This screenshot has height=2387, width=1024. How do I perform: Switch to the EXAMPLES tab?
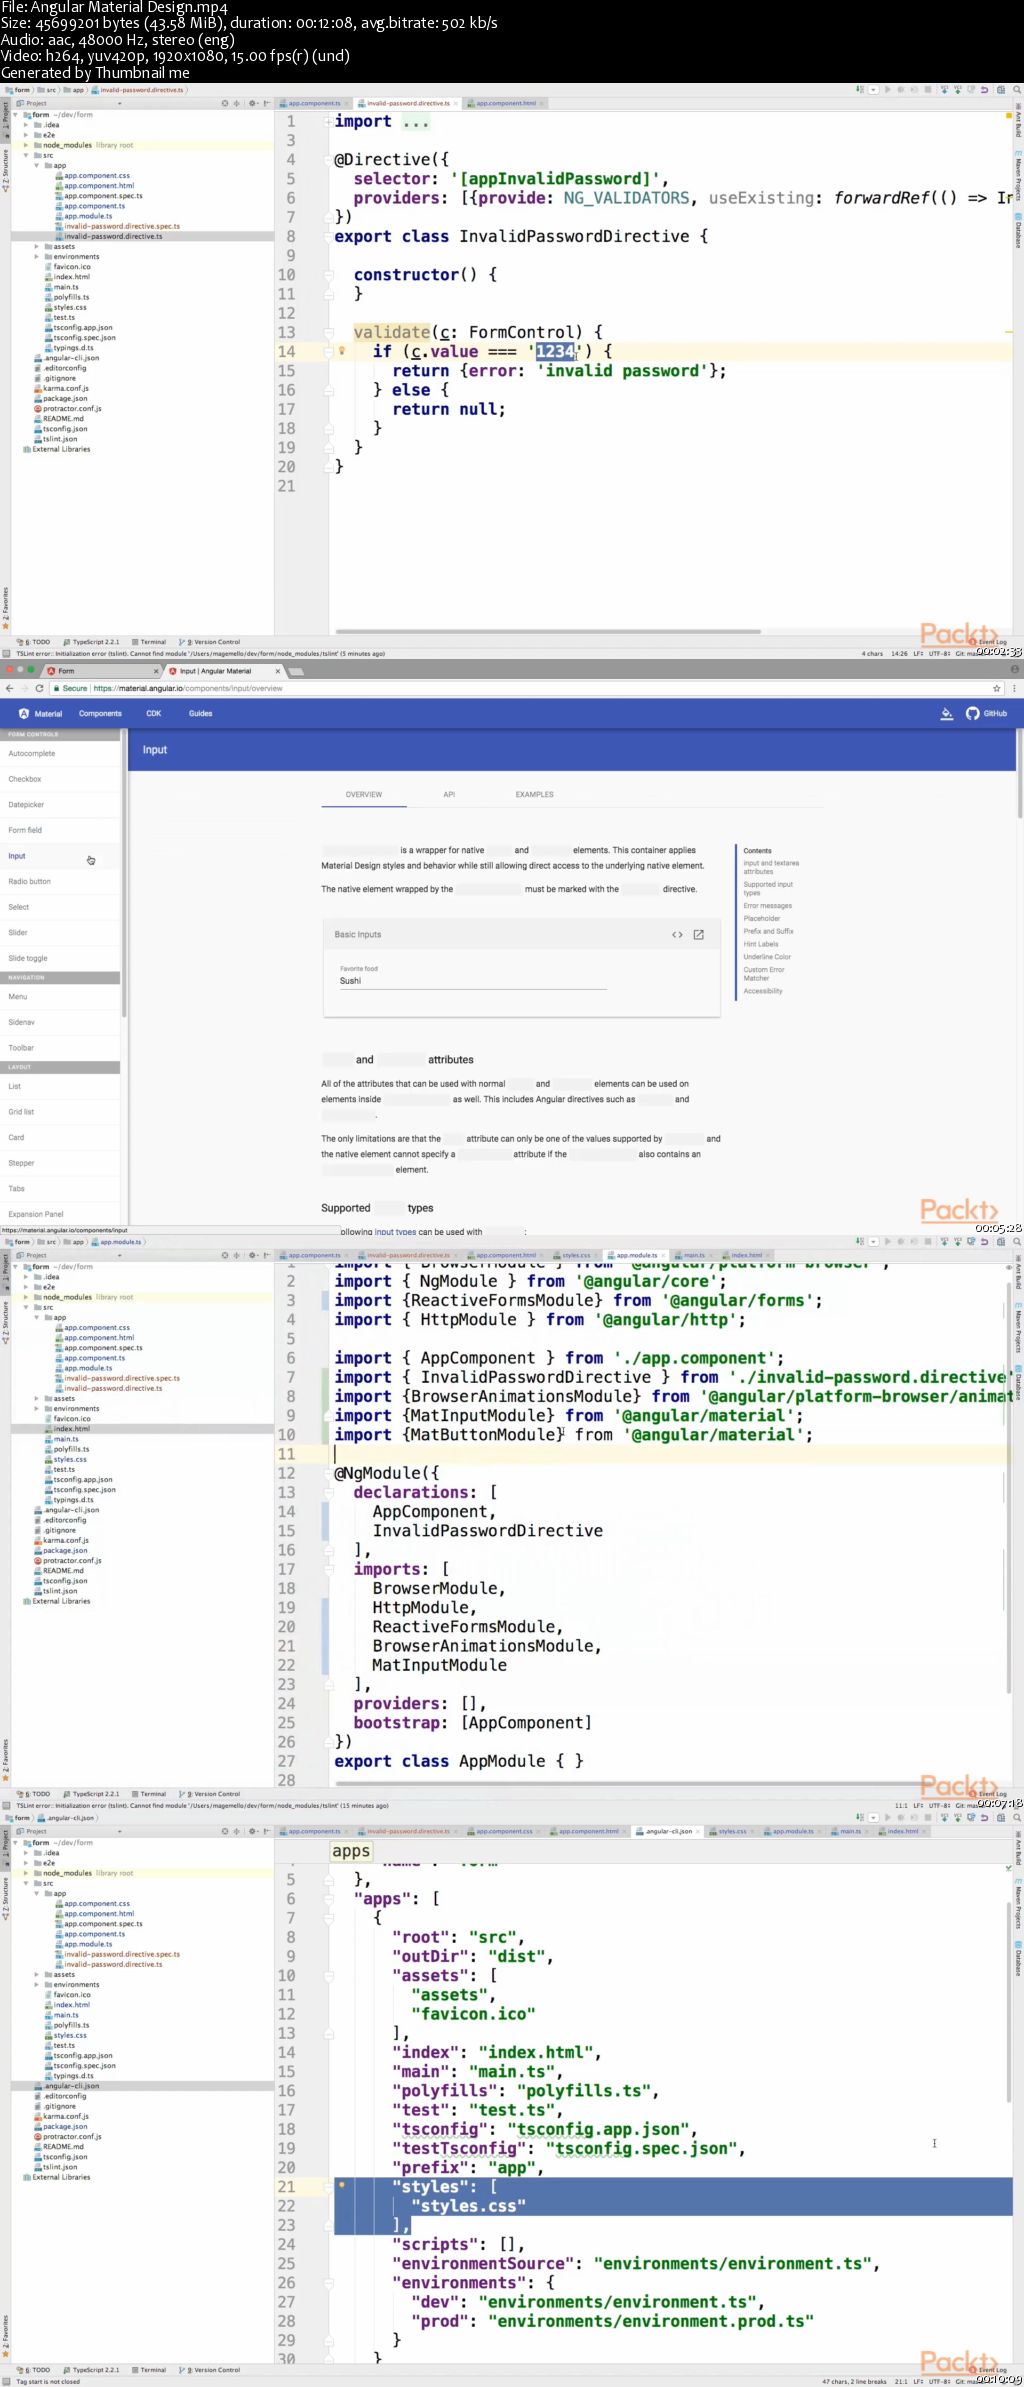(x=534, y=794)
